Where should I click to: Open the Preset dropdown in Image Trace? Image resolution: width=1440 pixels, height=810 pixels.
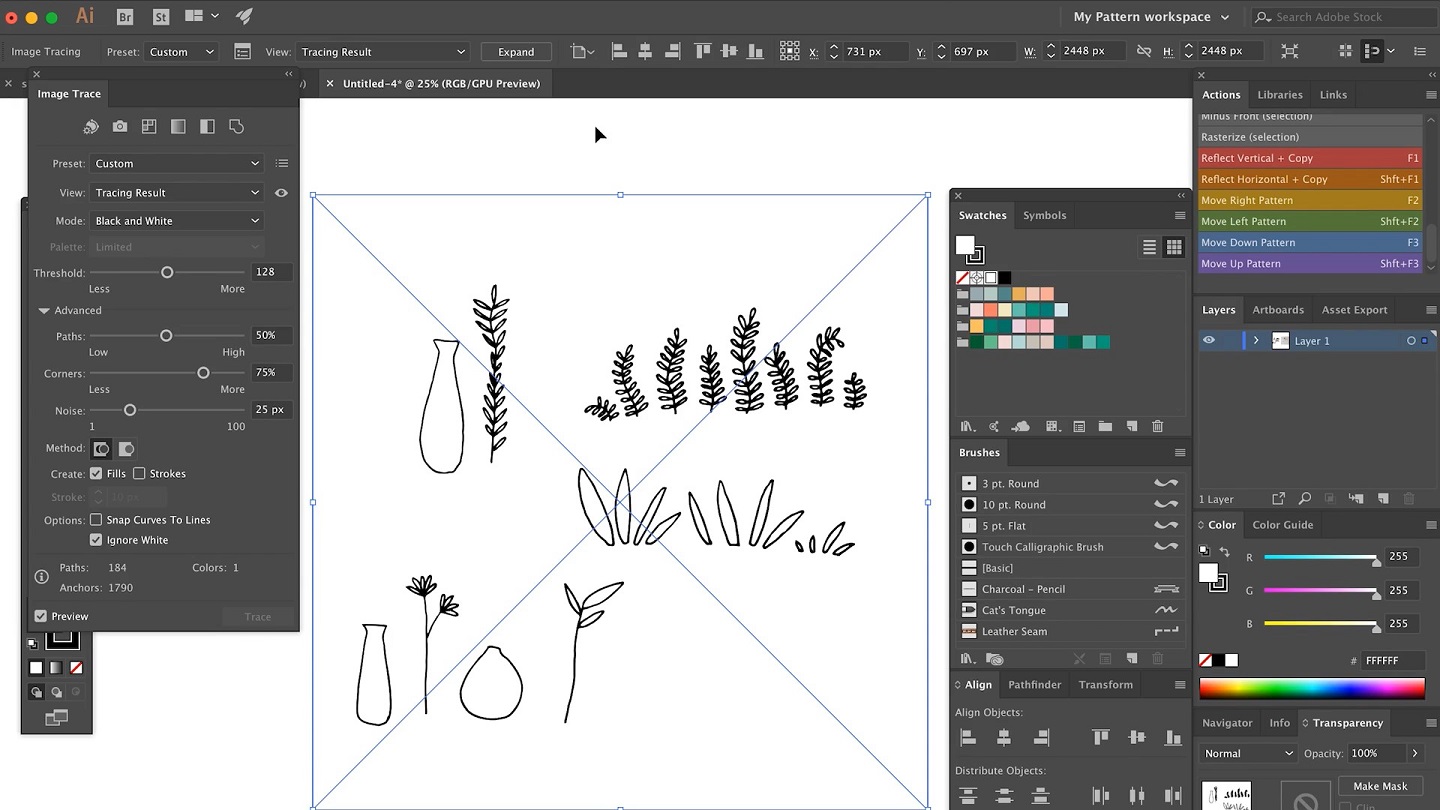176,163
